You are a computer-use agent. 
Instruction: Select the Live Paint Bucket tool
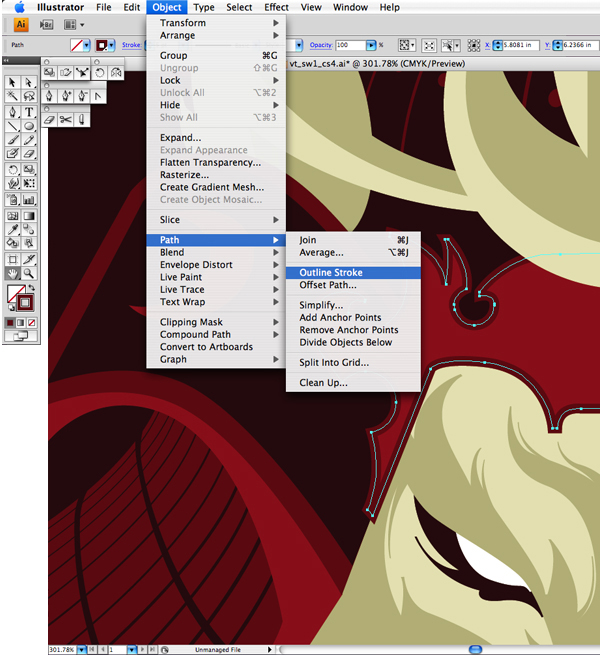pos(12,243)
